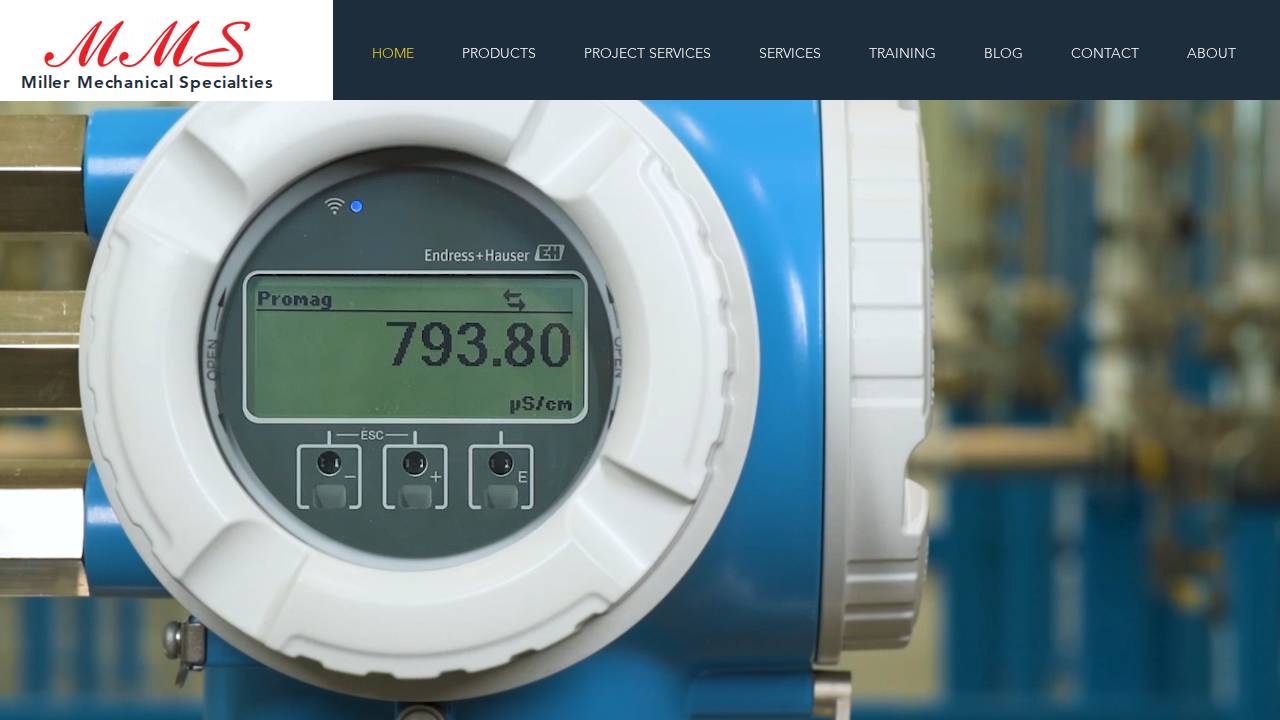The height and width of the screenshot is (720, 1280).
Task: Click the pS/cm unit indicator on the display
Action: pos(540,403)
